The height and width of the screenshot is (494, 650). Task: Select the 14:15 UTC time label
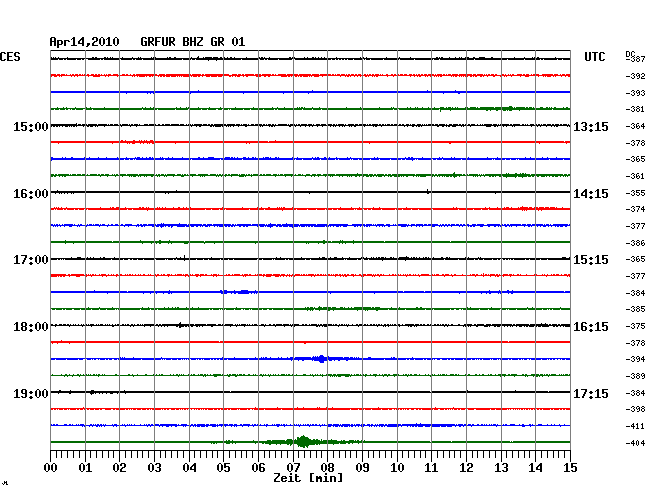pyautogui.click(x=591, y=194)
